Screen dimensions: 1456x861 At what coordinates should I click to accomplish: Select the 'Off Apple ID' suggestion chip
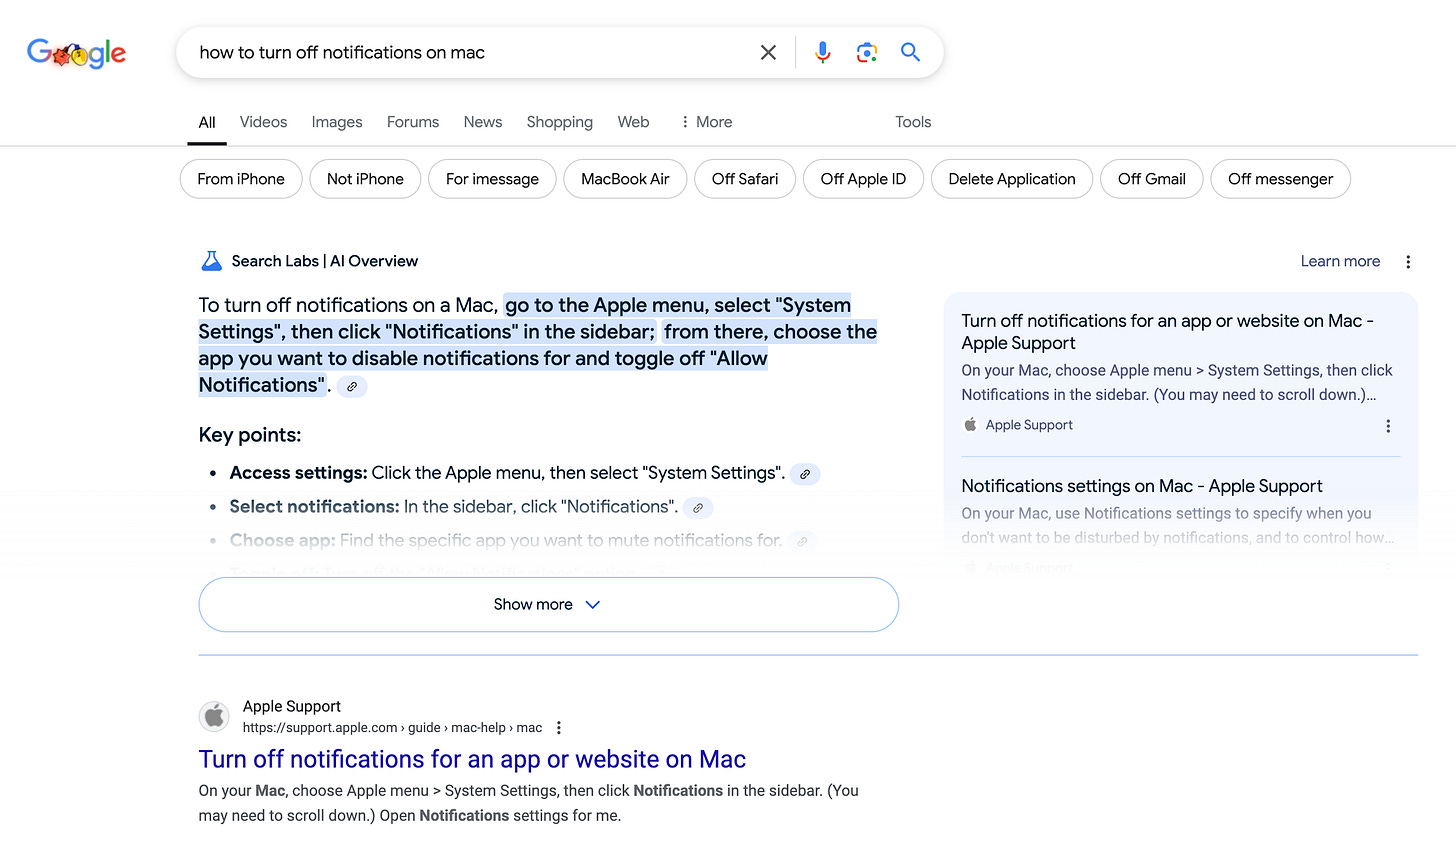pos(863,179)
